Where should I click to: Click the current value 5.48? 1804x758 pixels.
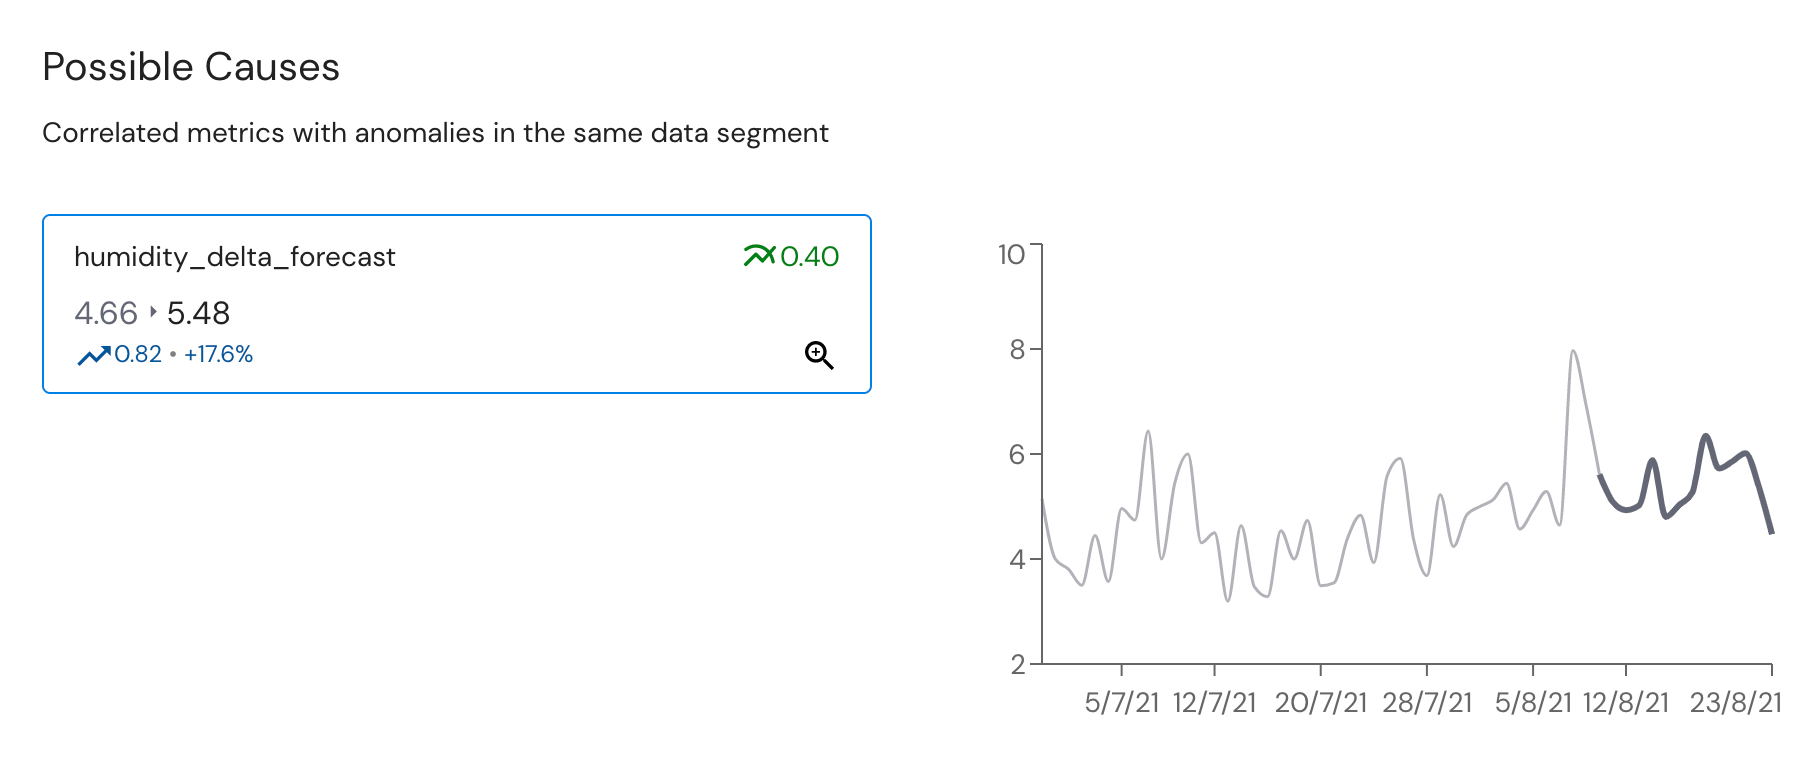coord(198,313)
